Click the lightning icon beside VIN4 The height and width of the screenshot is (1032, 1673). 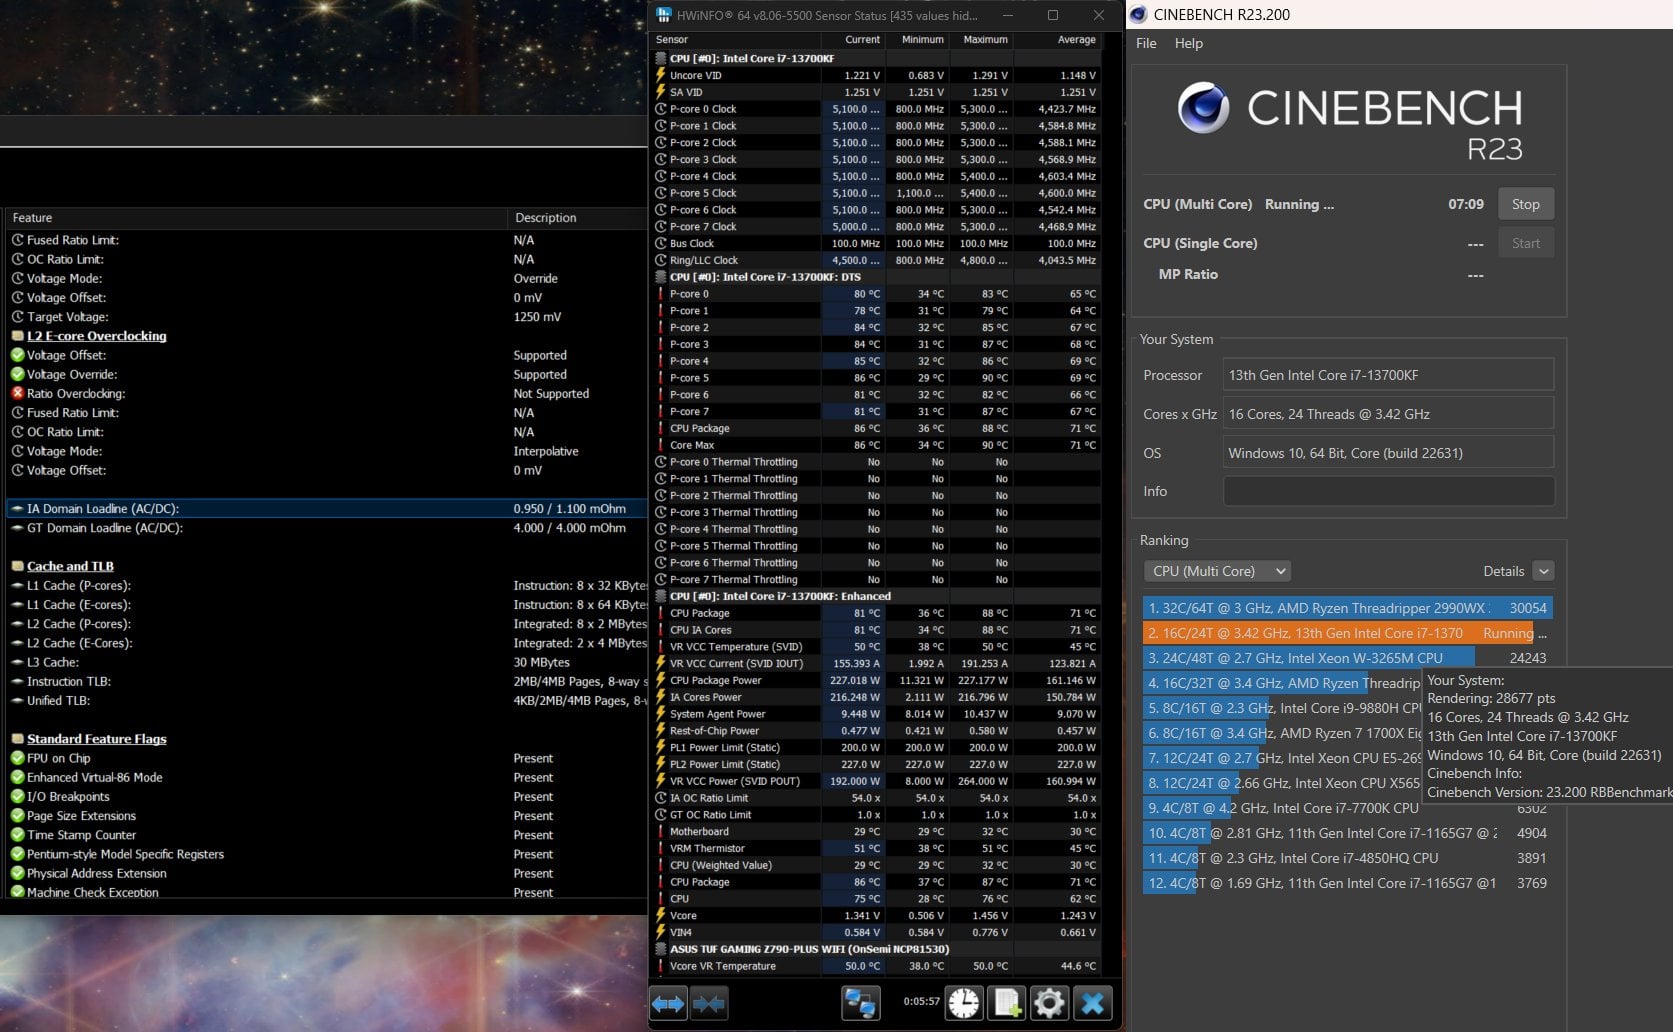click(x=661, y=932)
